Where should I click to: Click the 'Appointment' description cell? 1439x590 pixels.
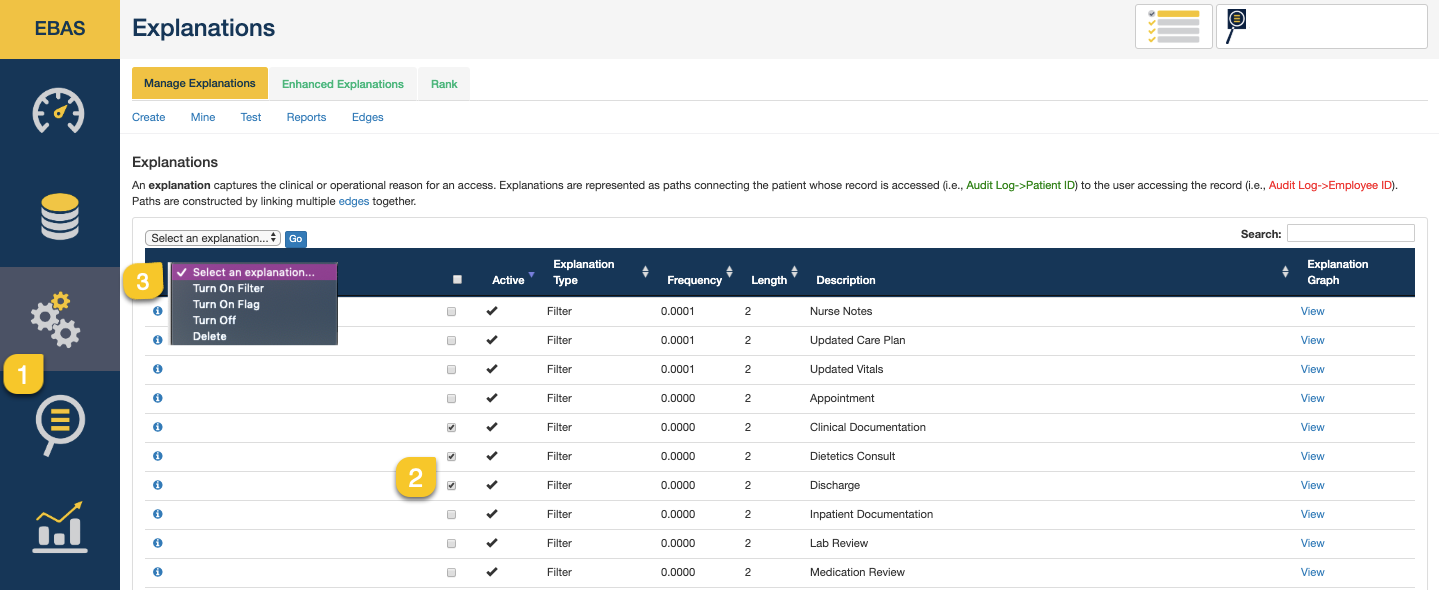(x=842, y=398)
